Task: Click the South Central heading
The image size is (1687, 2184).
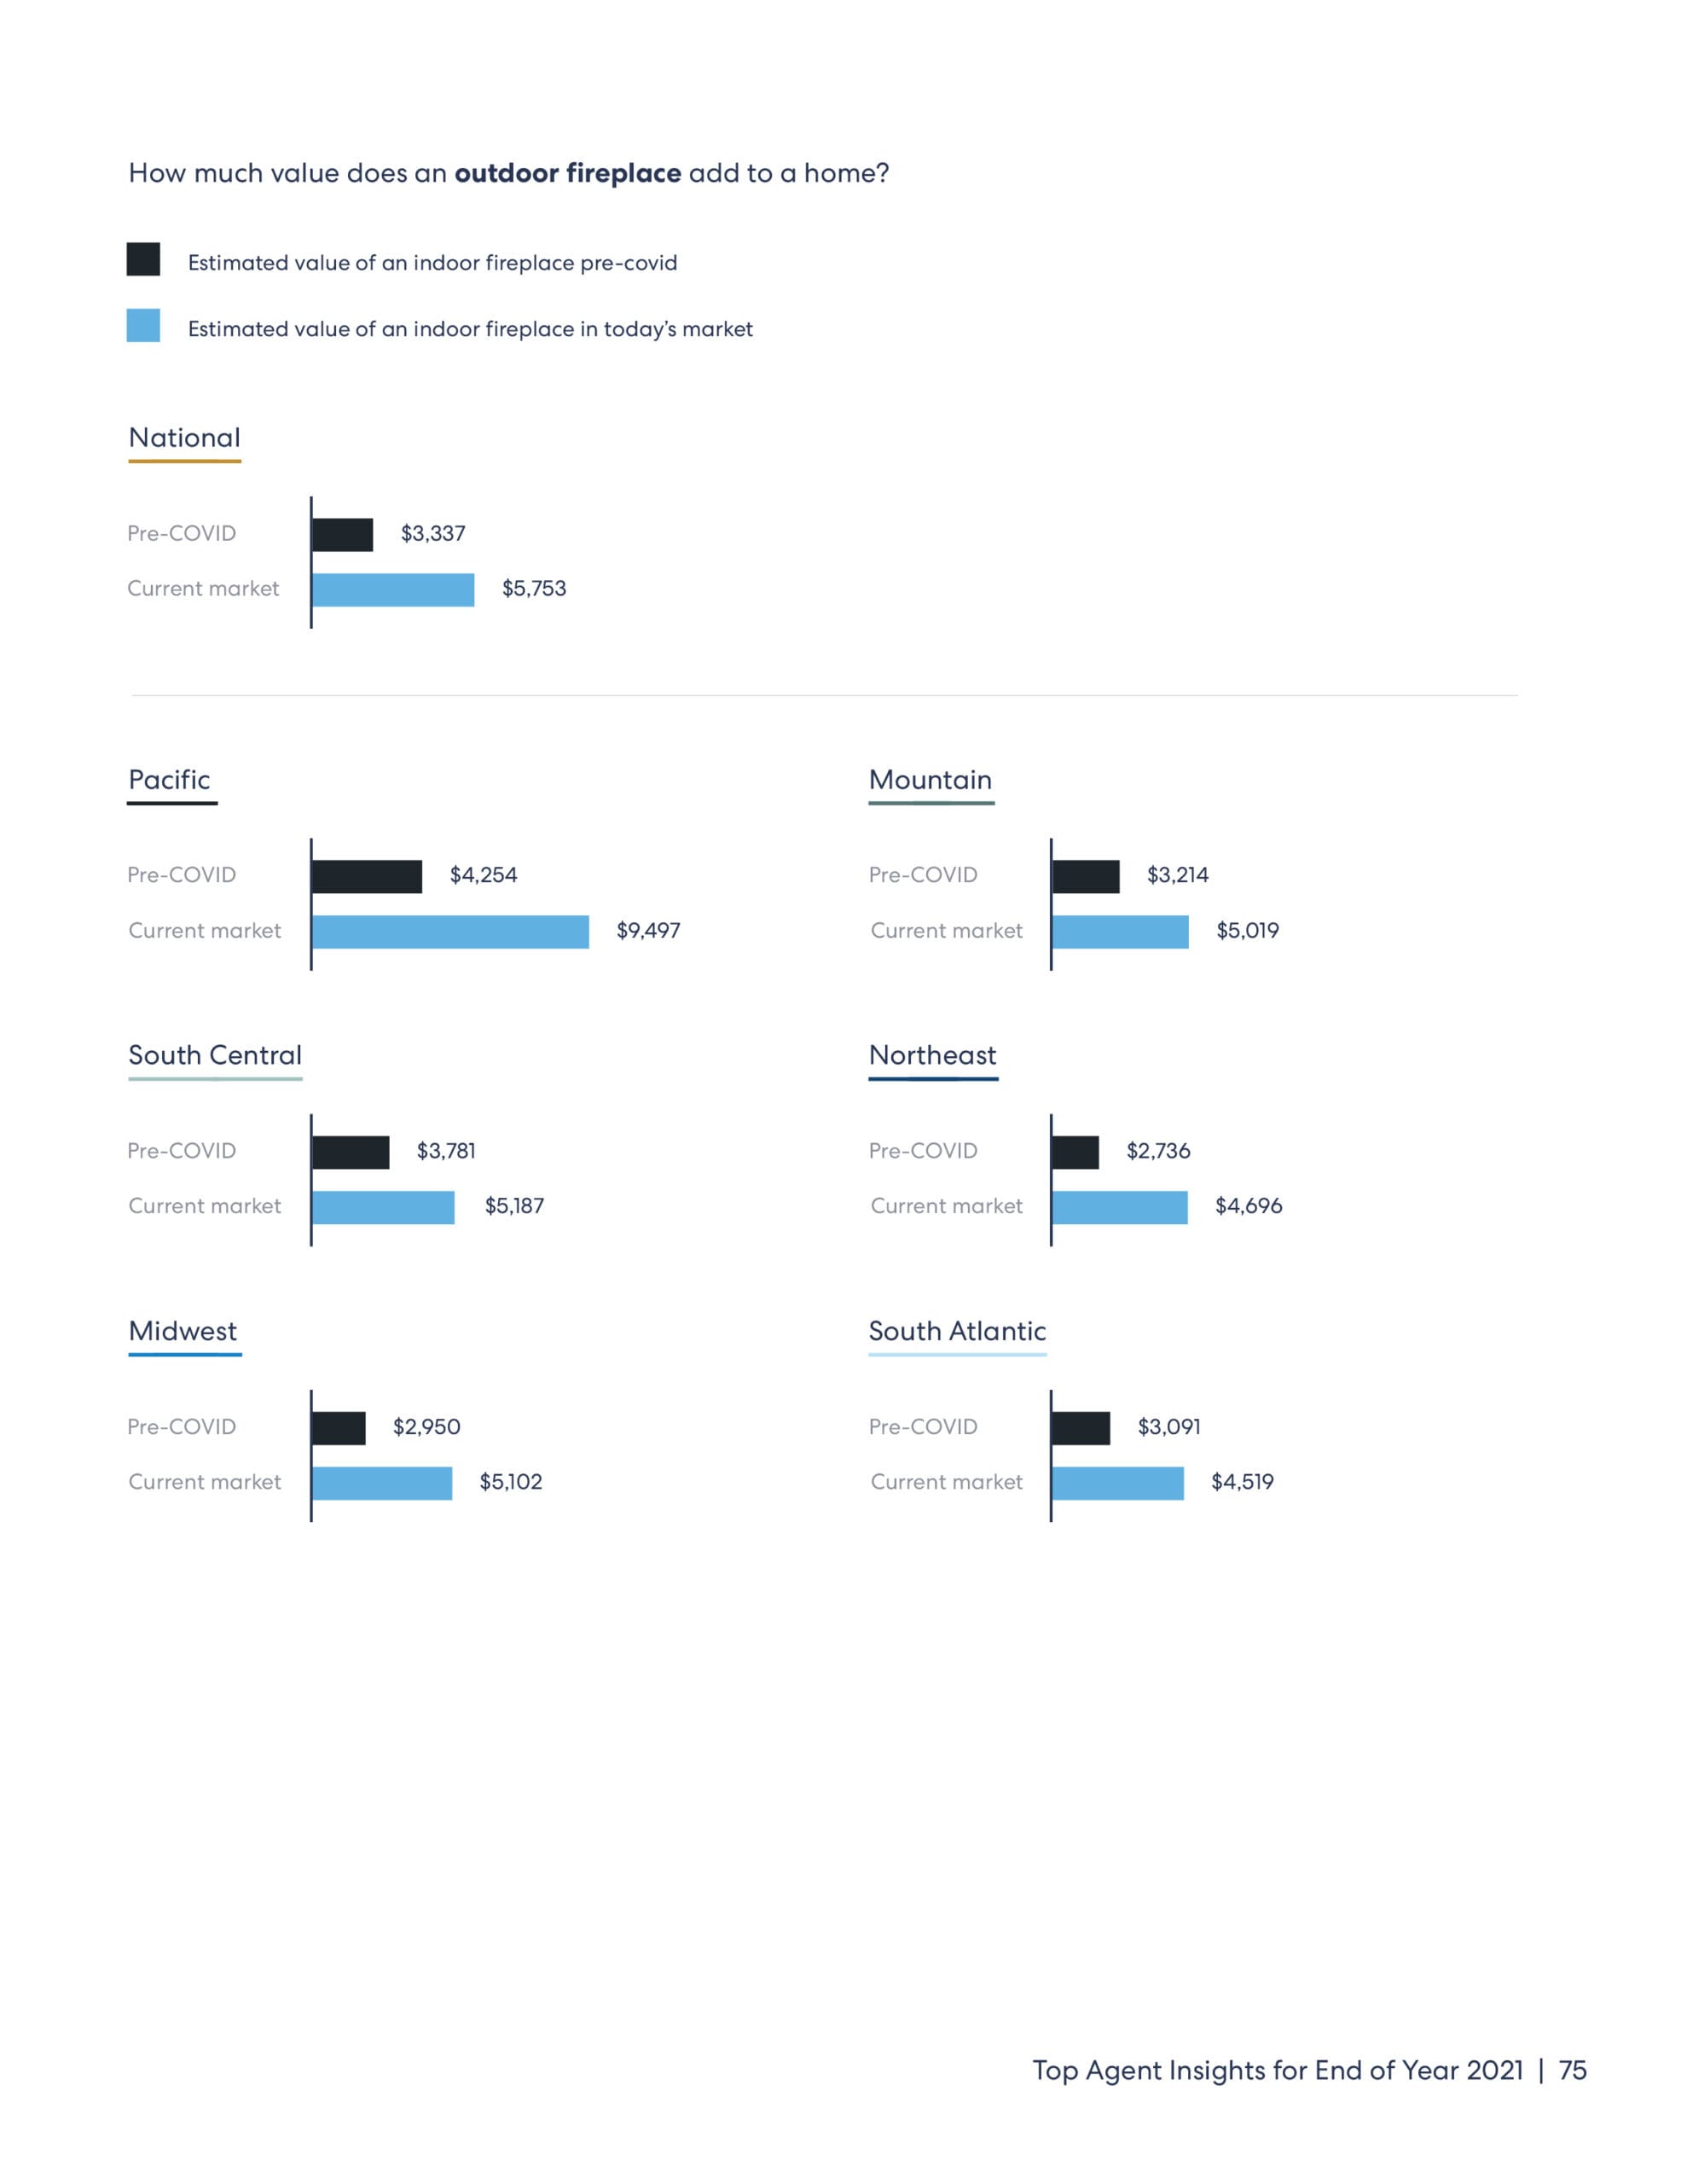Action: 215,1055
